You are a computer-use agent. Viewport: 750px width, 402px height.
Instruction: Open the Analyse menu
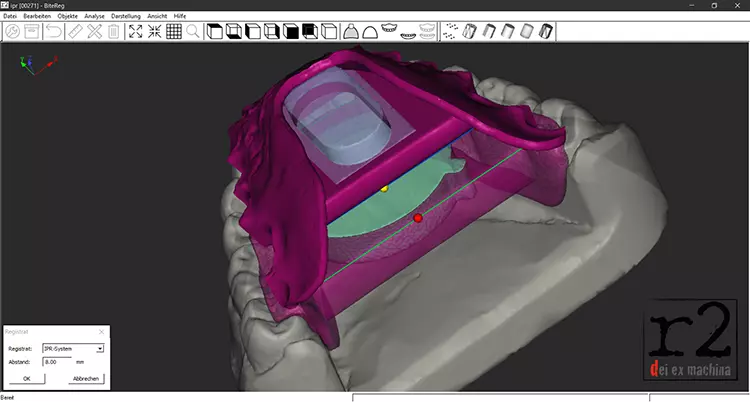pos(94,17)
